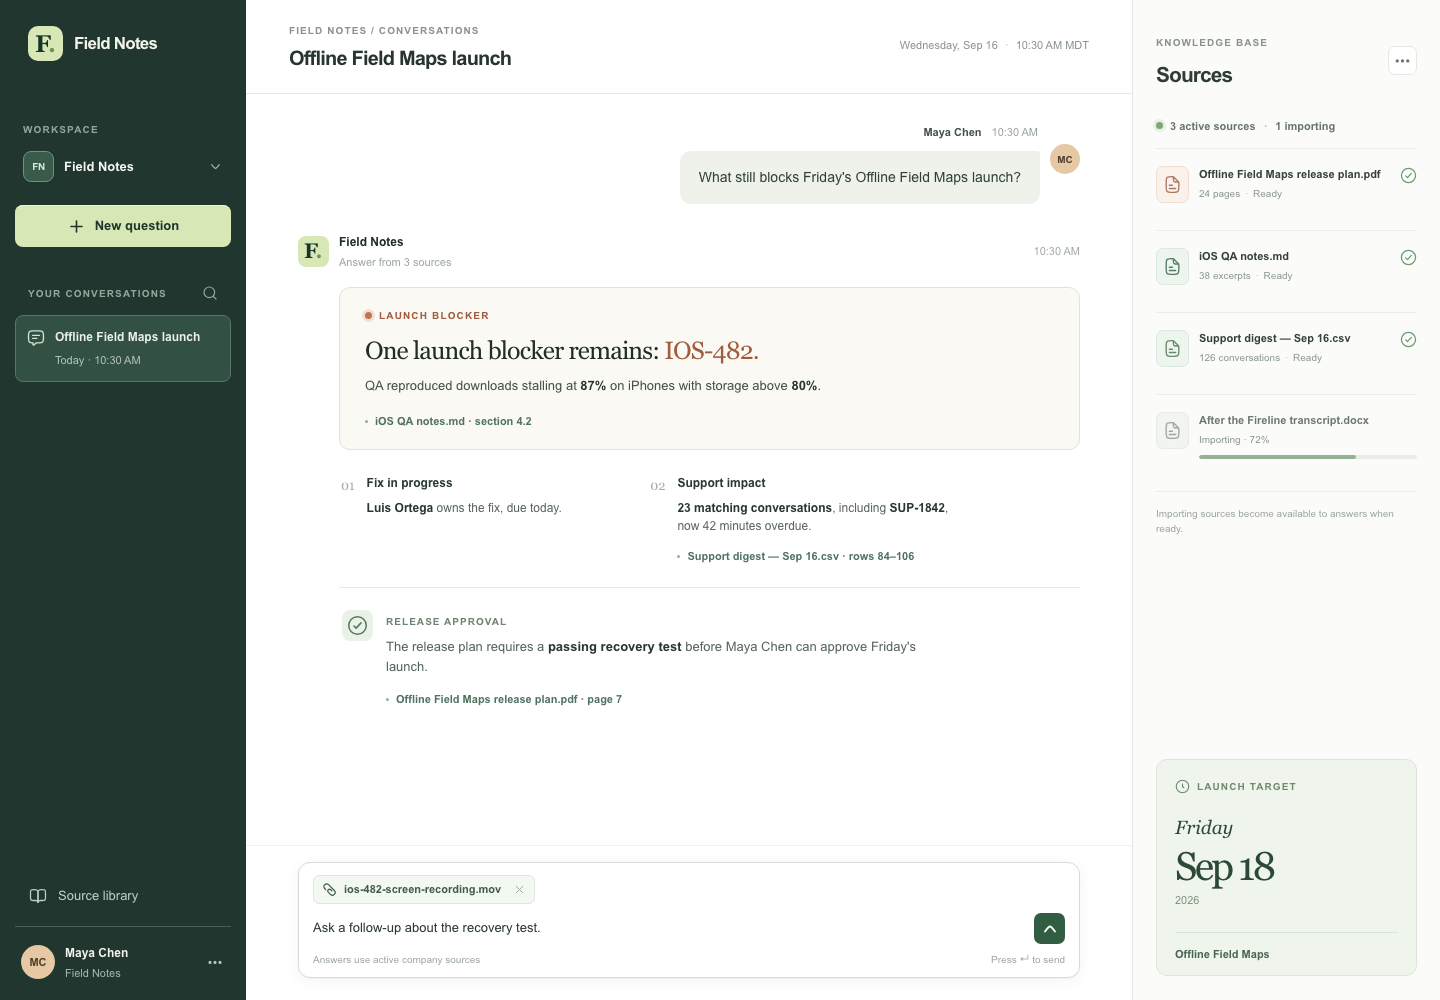1440x1000 pixels.
Task: Open Sources panel more options menu
Action: click(1402, 61)
